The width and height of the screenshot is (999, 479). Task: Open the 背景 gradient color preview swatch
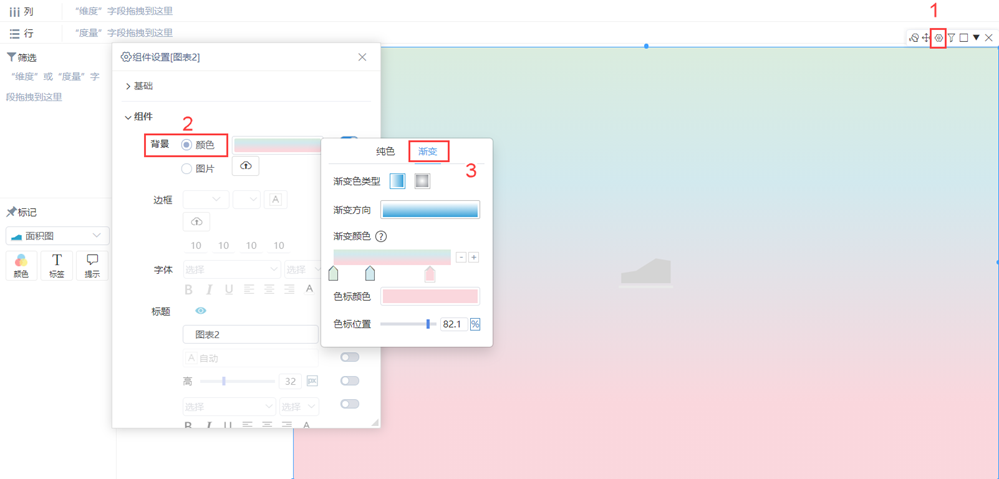pos(278,145)
